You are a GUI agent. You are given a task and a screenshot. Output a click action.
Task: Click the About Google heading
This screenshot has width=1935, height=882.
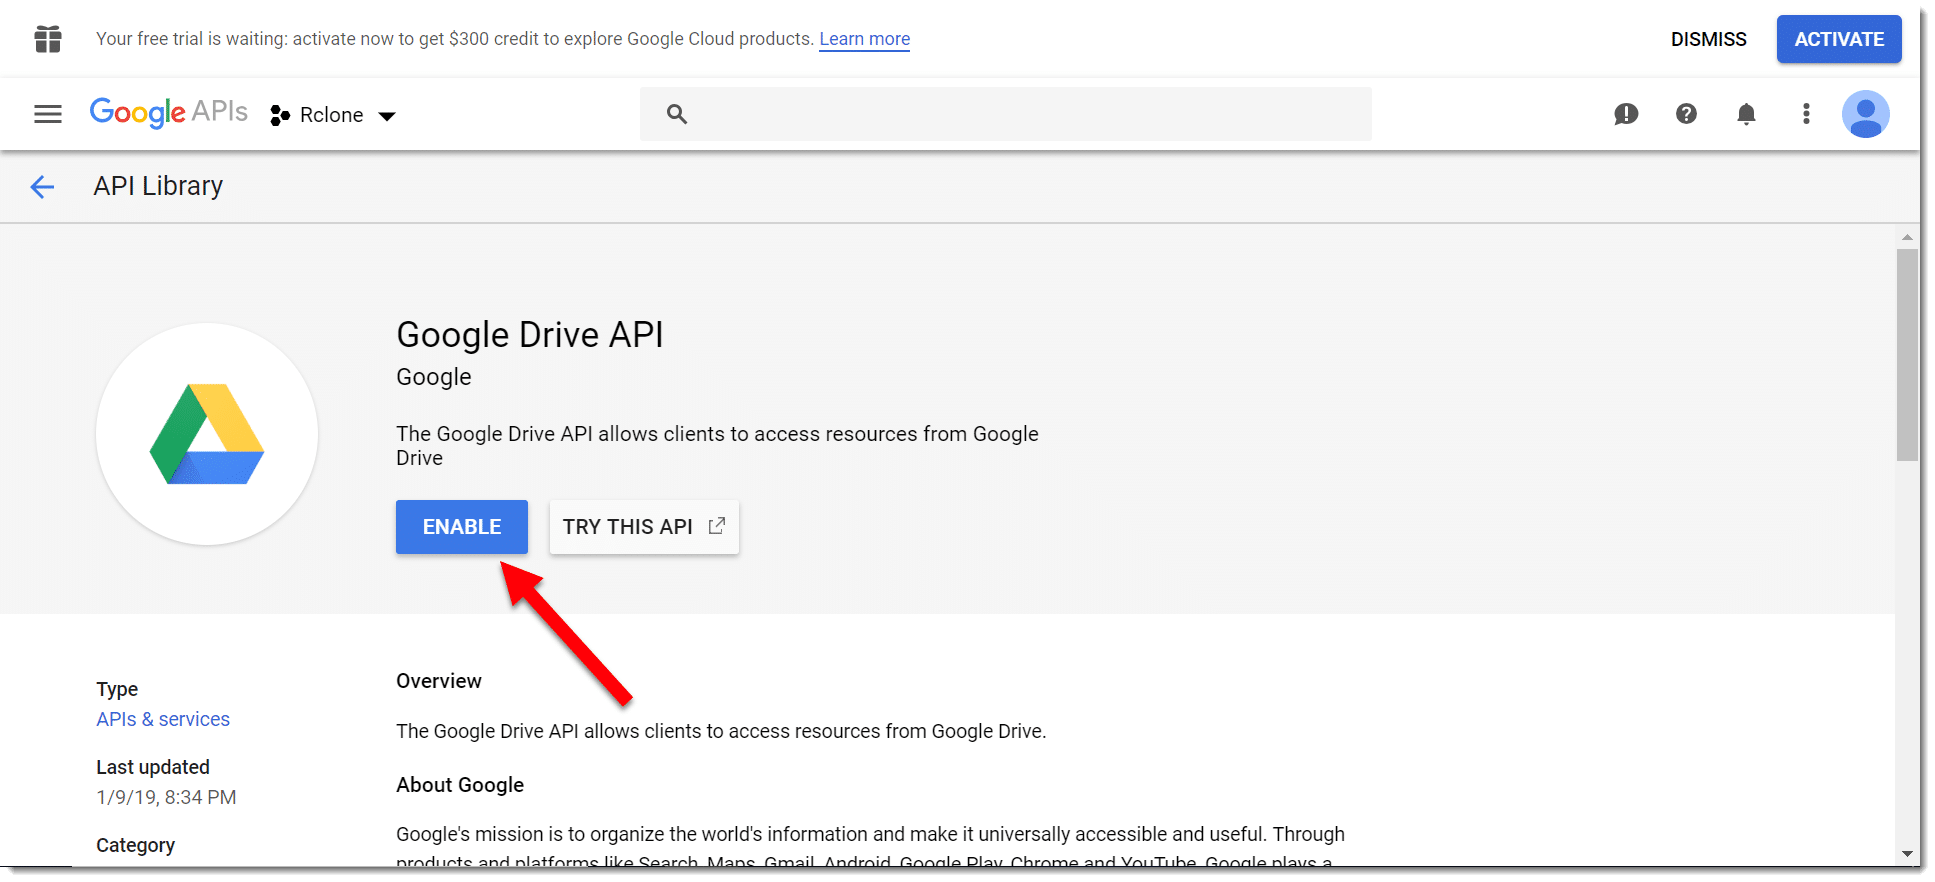[x=460, y=785]
